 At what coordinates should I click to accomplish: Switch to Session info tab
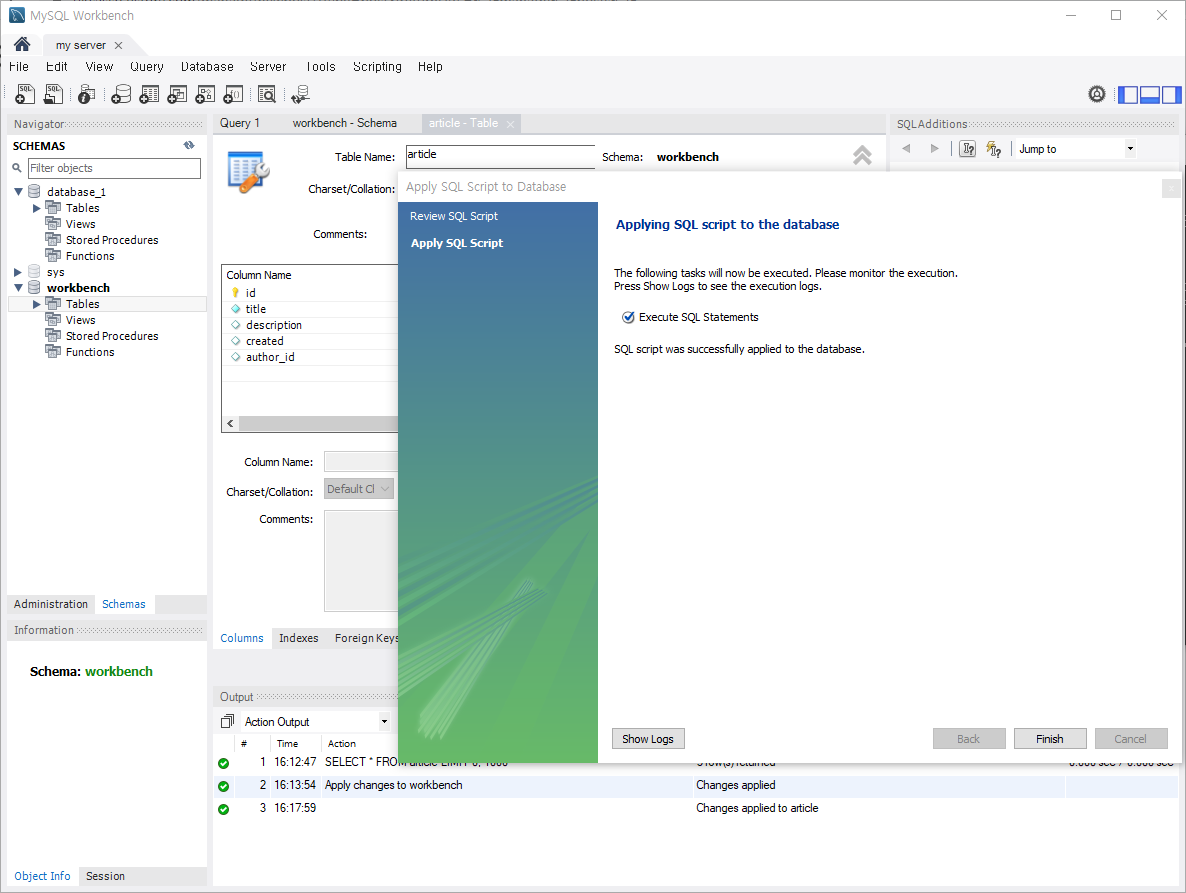(x=105, y=876)
